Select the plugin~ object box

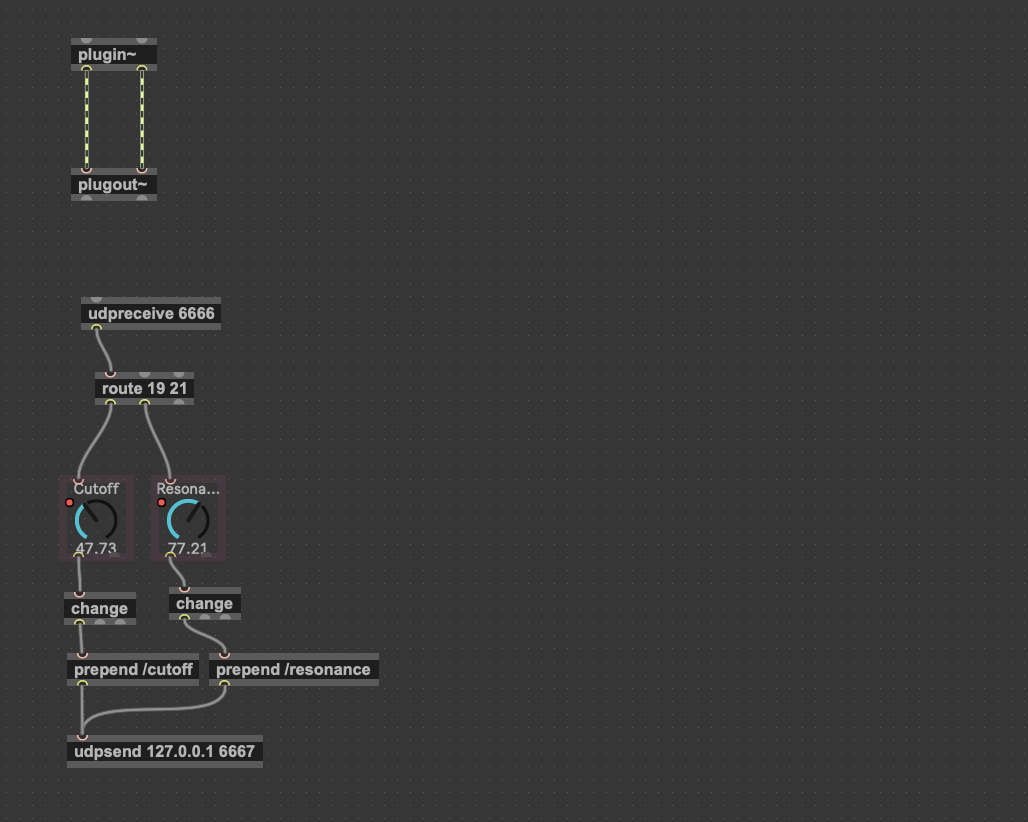click(113, 54)
